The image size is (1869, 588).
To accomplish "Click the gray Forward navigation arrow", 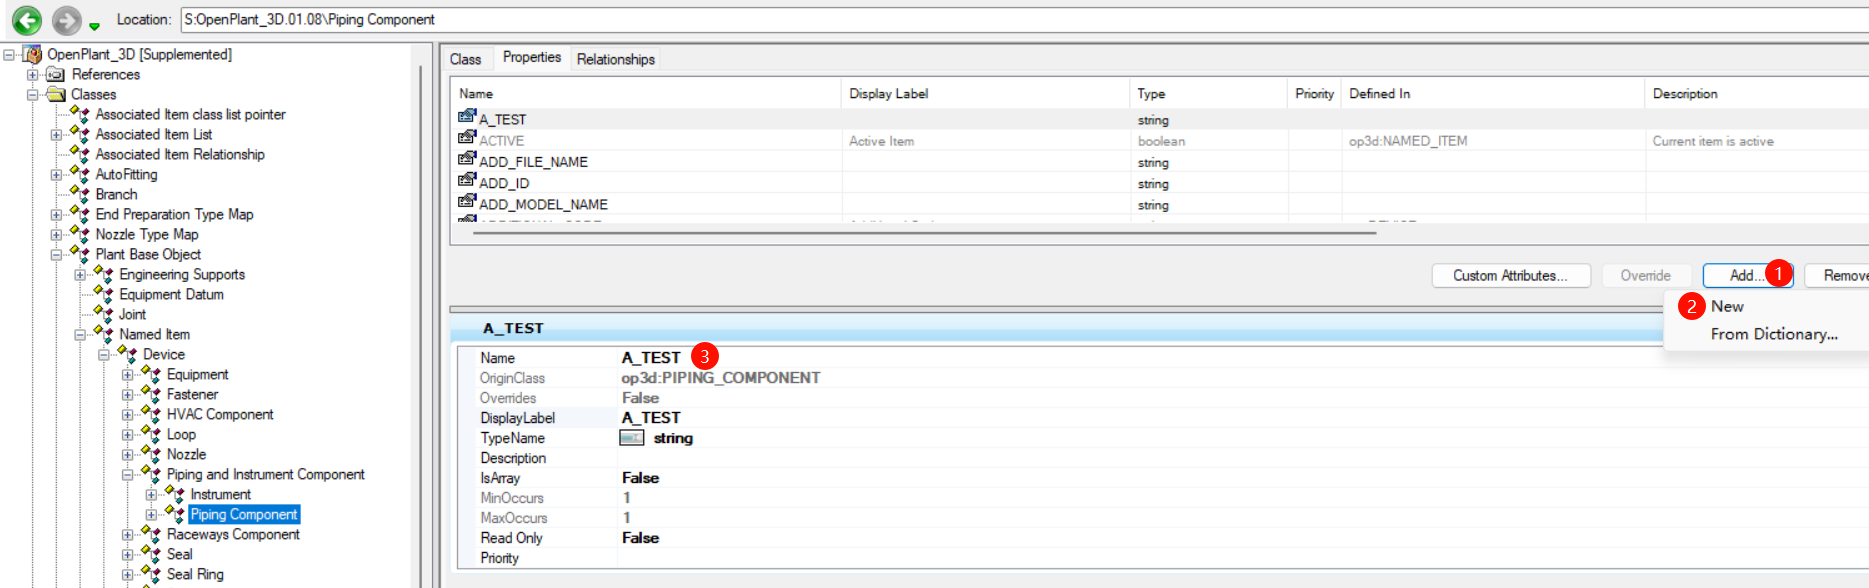I will pyautogui.click(x=67, y=19).
